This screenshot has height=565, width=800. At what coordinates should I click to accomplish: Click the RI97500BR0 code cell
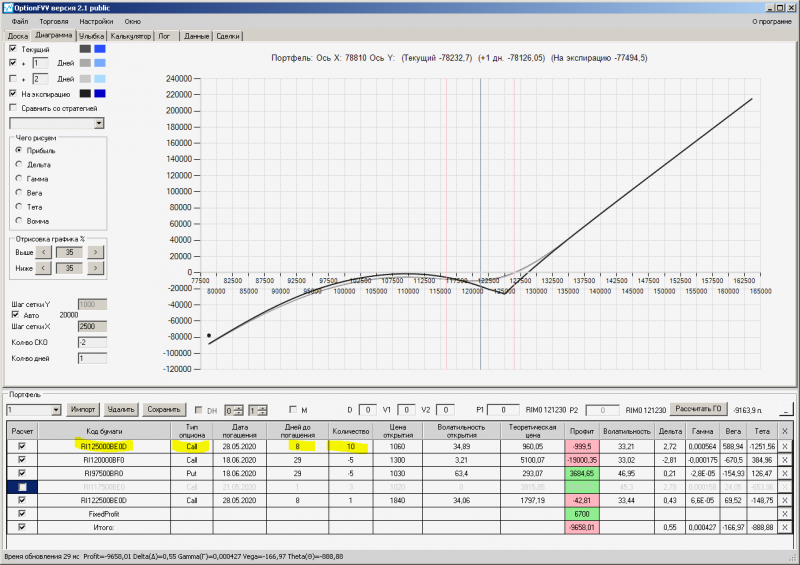pos(104,473)
